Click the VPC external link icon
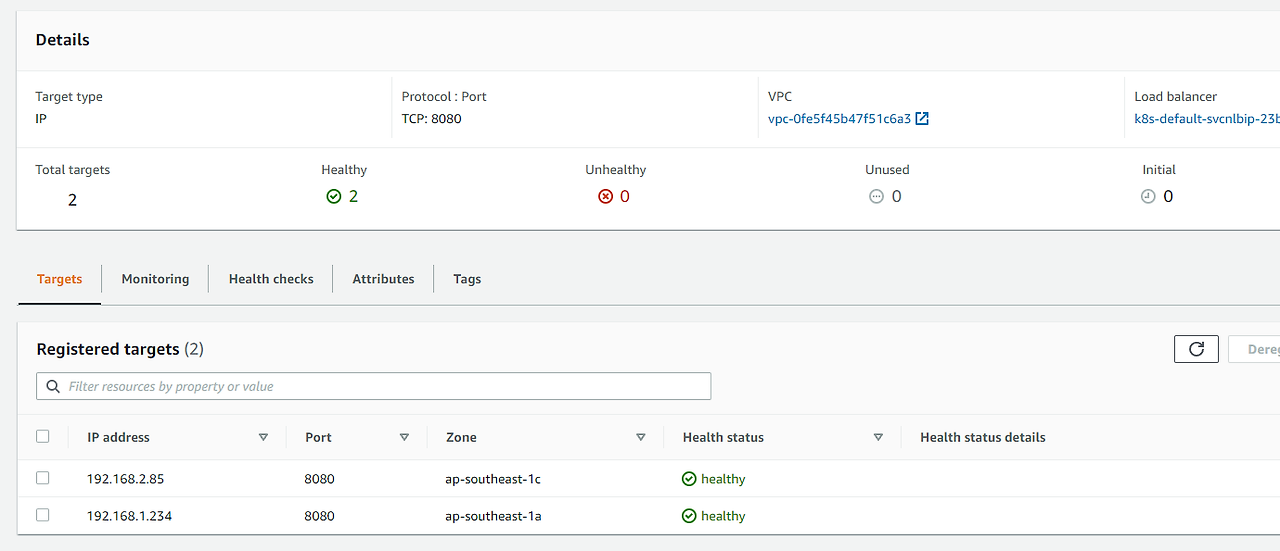 click(922, 119)
